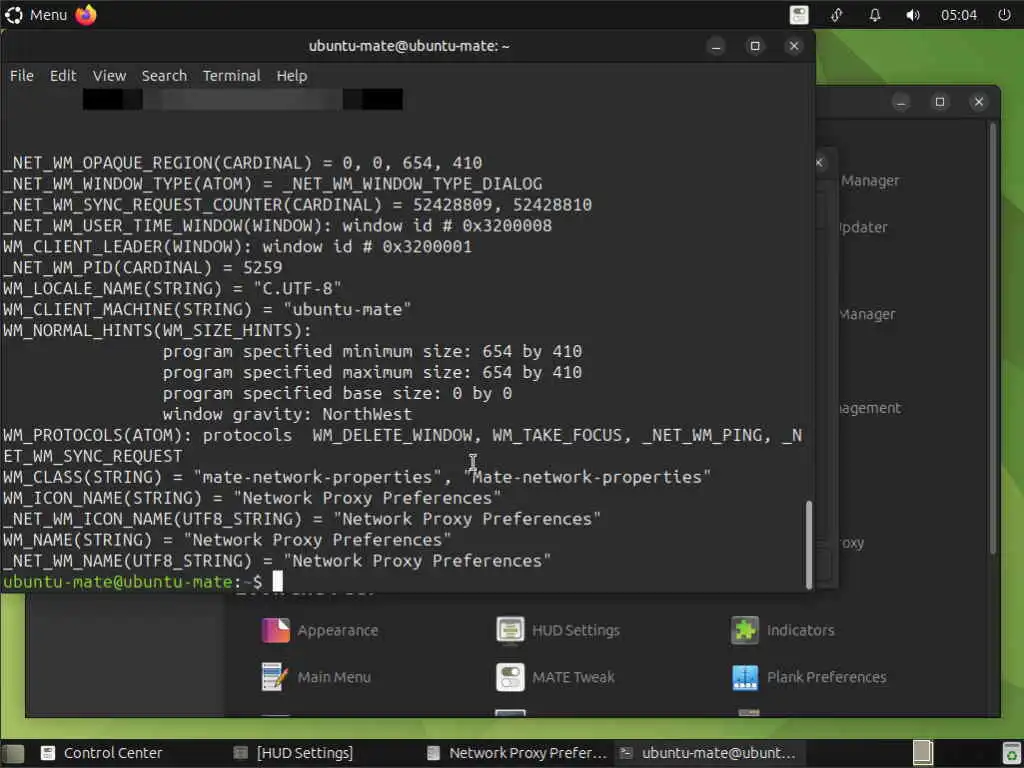Close the Control Center window

pyautogui.click(x=978, y=102)
